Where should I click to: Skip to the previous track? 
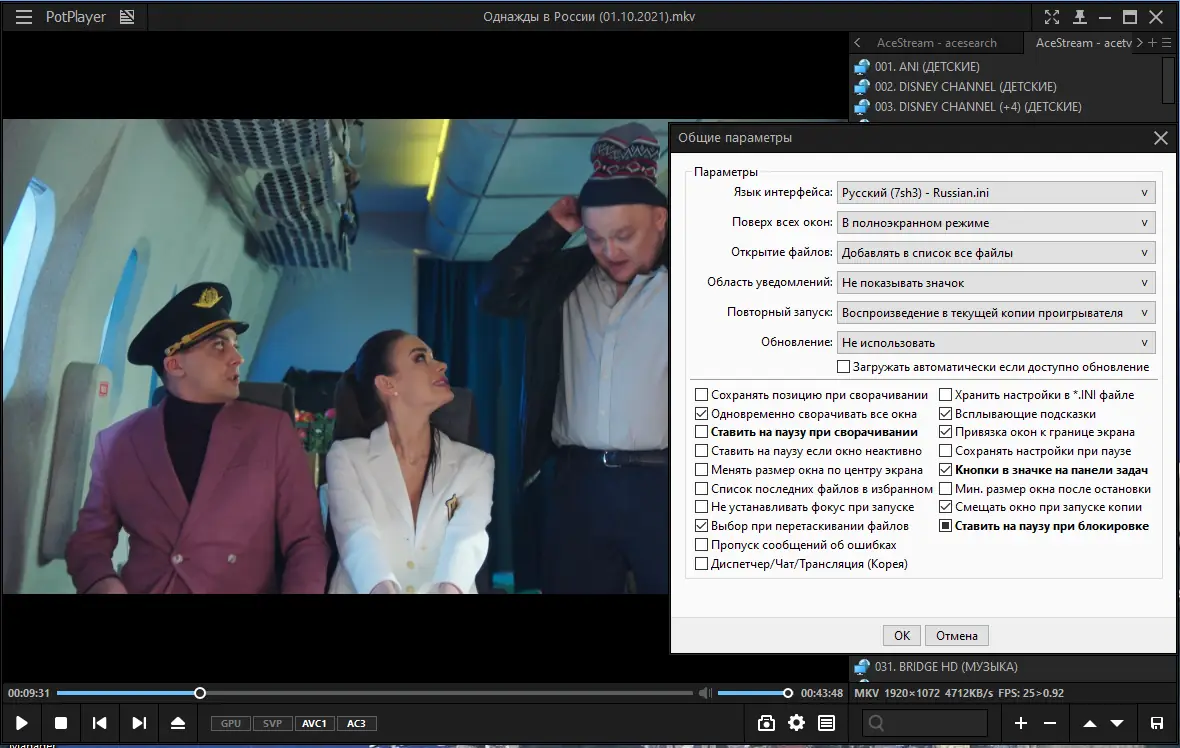pos(100,723)
